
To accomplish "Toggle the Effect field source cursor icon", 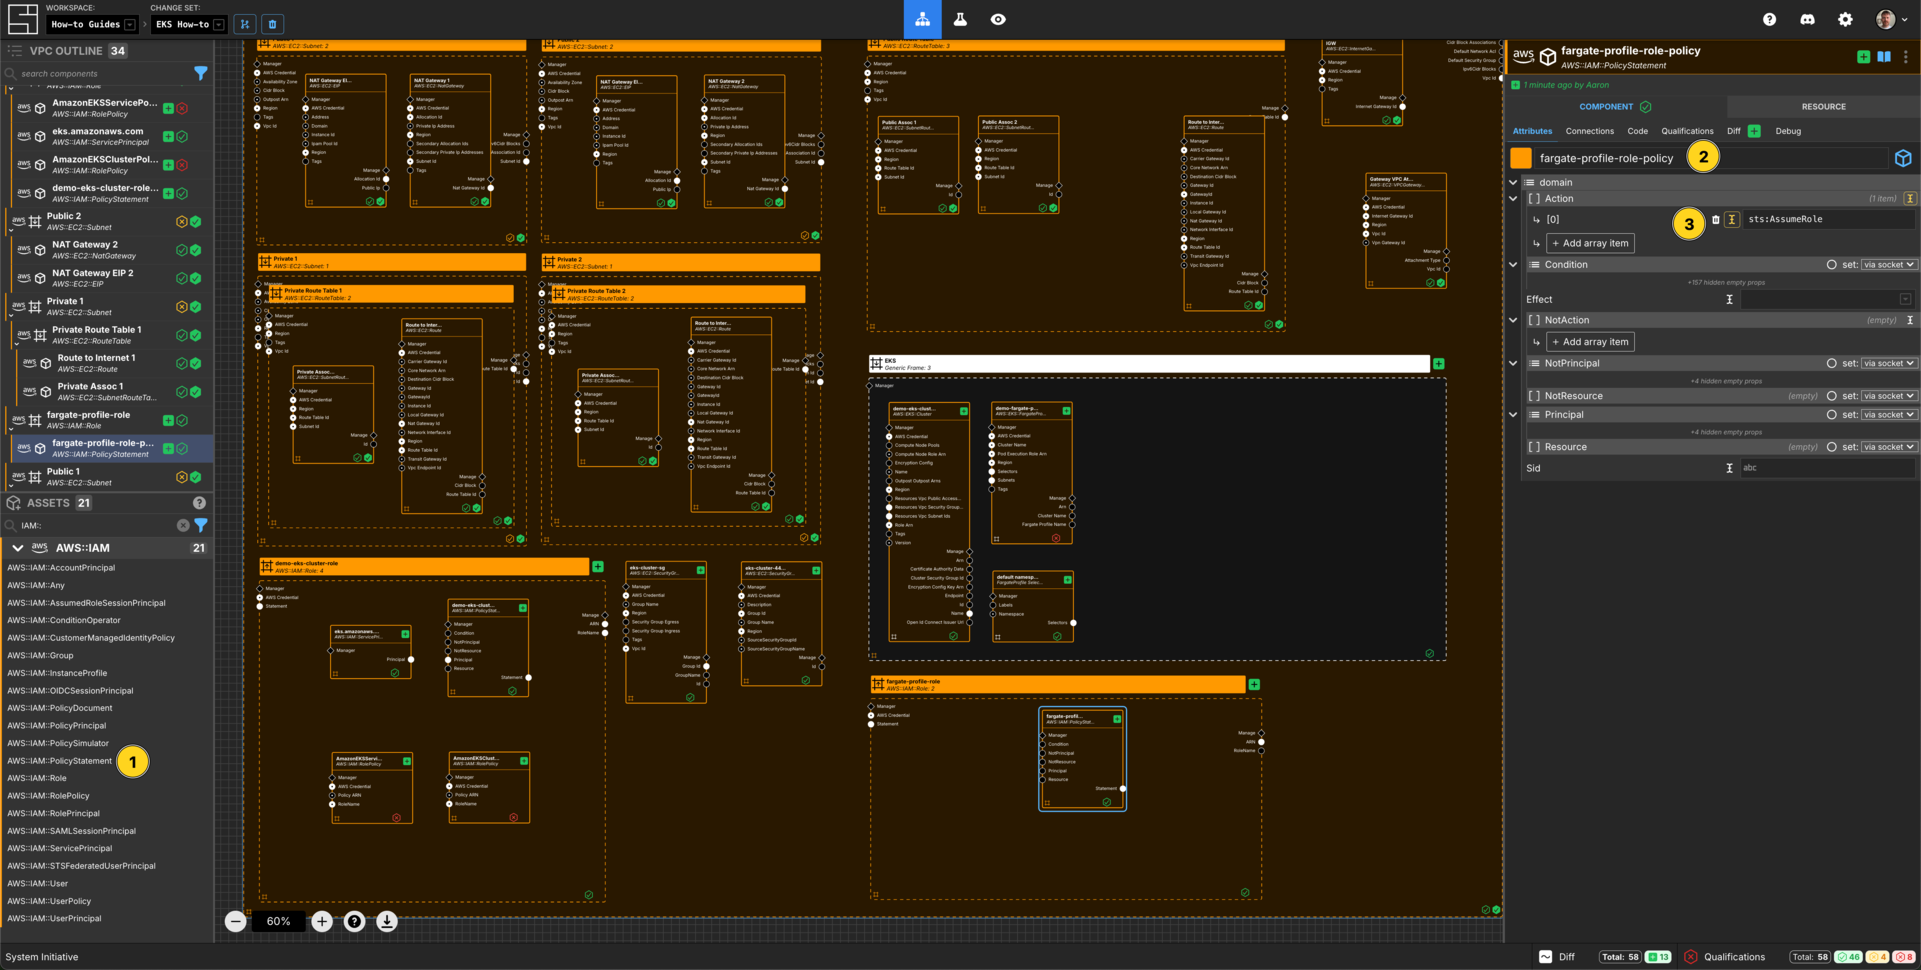I will (1729, 299).
